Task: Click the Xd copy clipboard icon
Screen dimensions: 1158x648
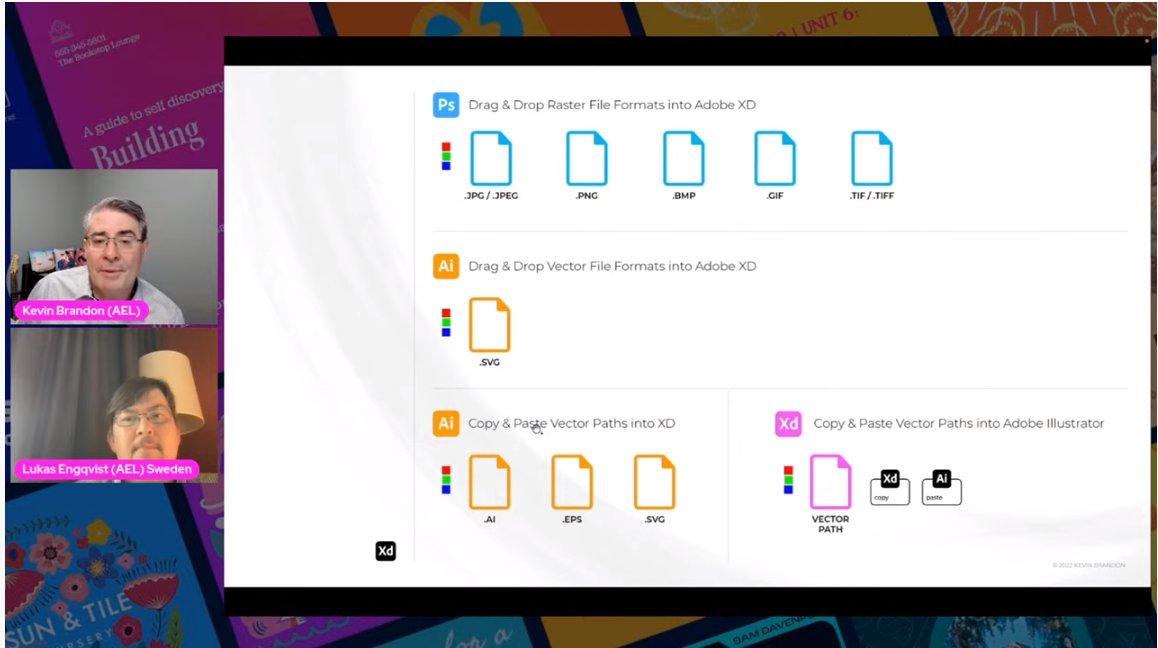Action: click(890, 487)
